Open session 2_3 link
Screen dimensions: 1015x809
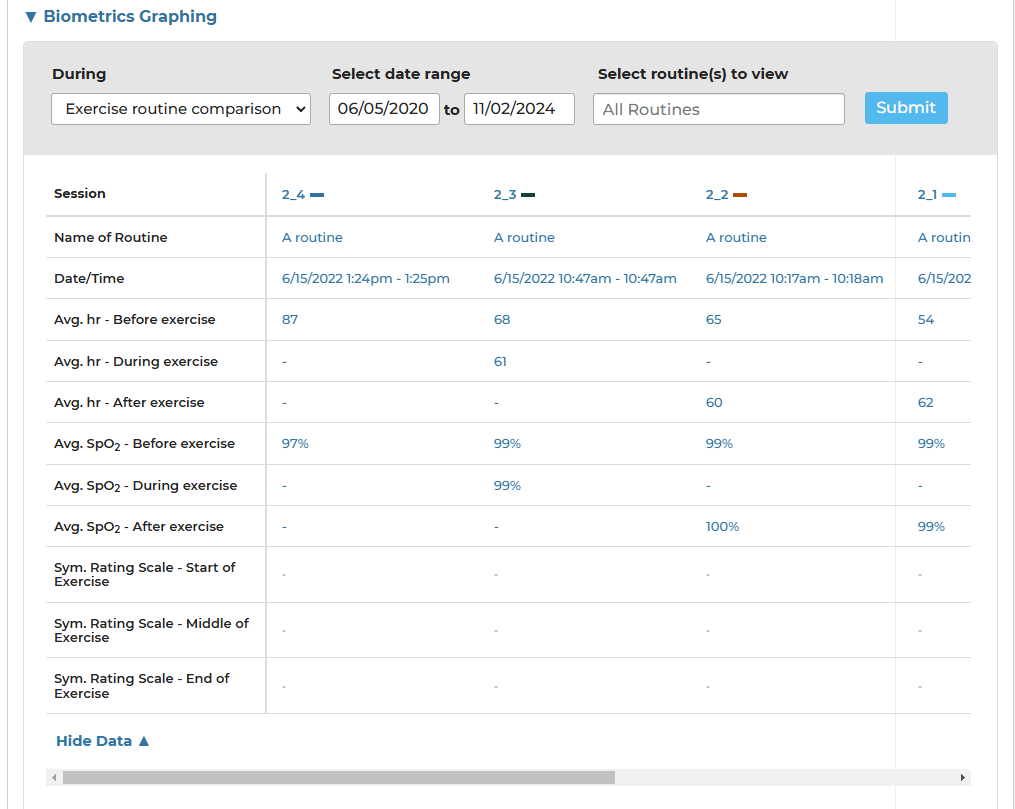pos(505,195)
